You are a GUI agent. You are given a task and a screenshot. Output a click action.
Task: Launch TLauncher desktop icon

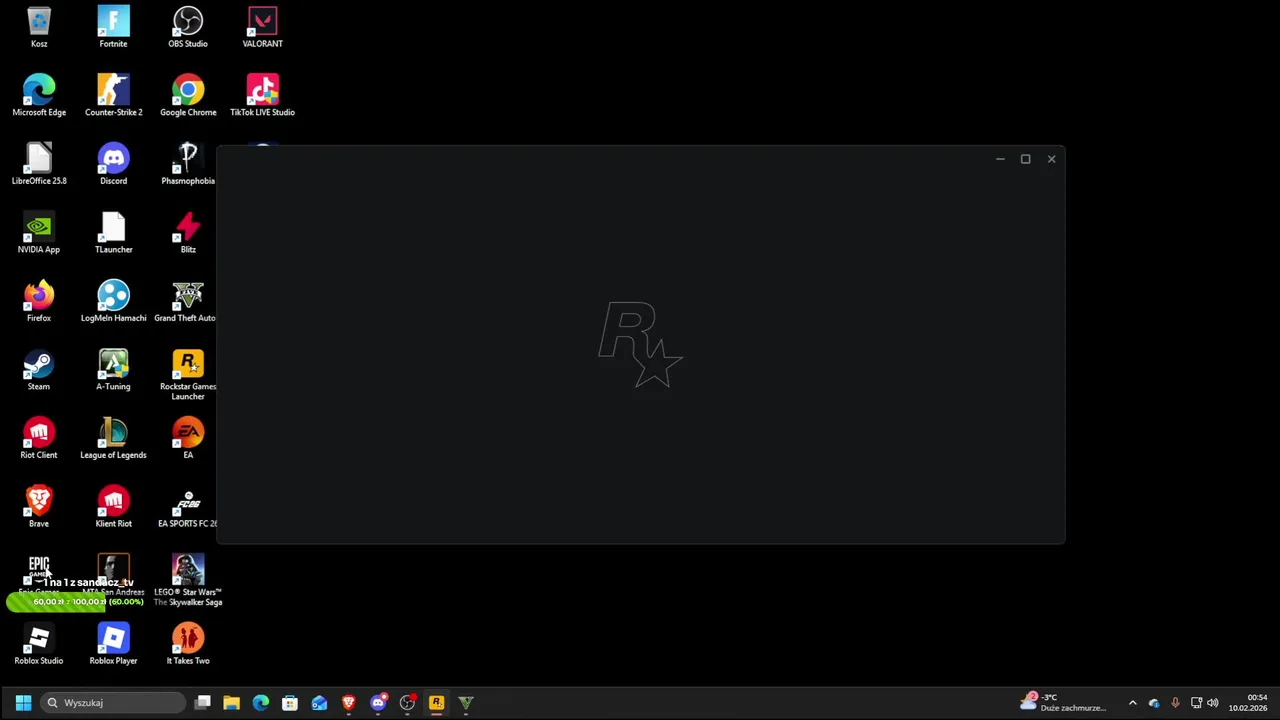(x=113, y=232)
